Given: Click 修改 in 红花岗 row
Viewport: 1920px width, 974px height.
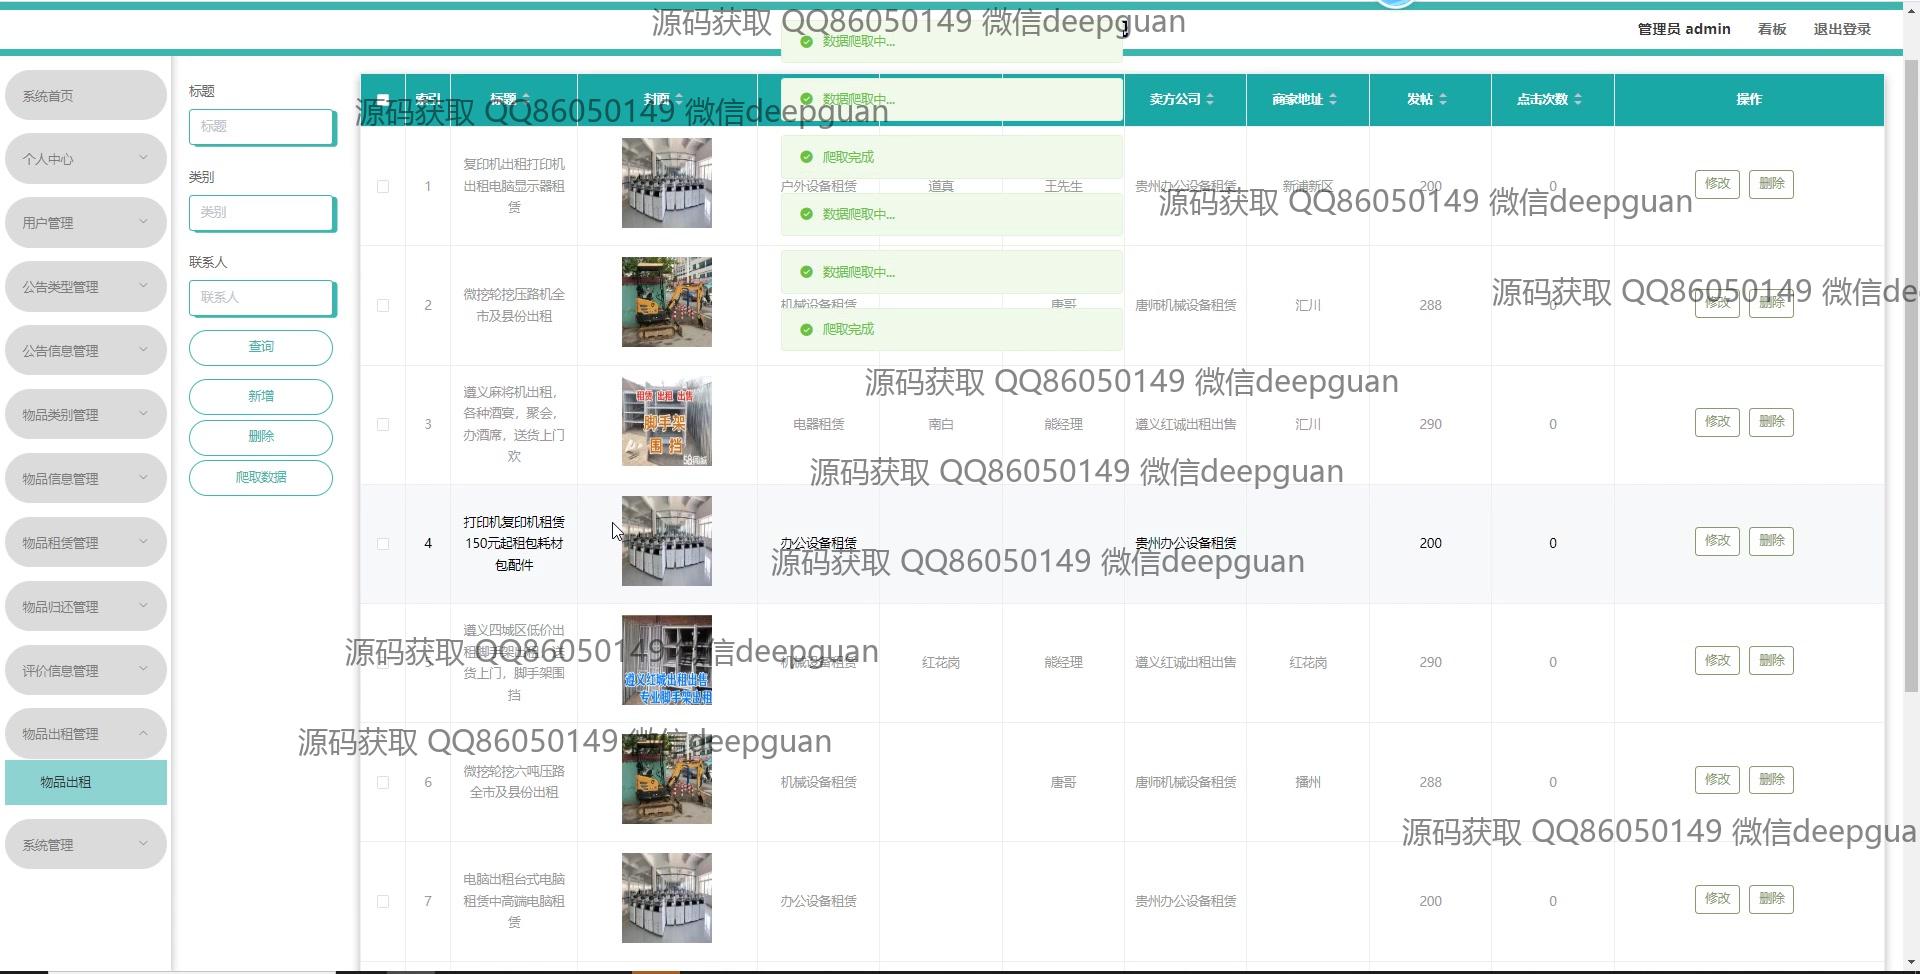Looking at the screenshot, I should pos(1717,660).
